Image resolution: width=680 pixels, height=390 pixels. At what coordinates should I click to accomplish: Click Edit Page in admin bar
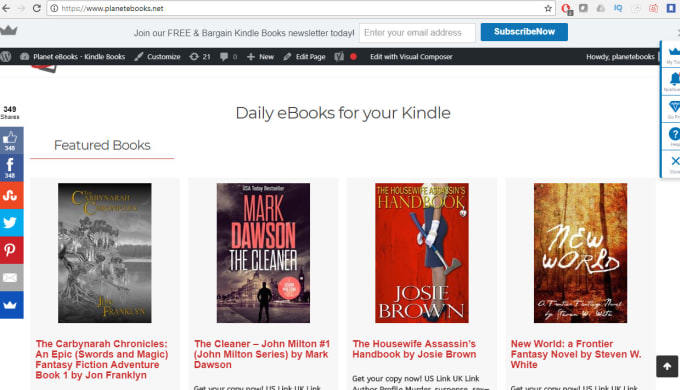coord(305,56)
